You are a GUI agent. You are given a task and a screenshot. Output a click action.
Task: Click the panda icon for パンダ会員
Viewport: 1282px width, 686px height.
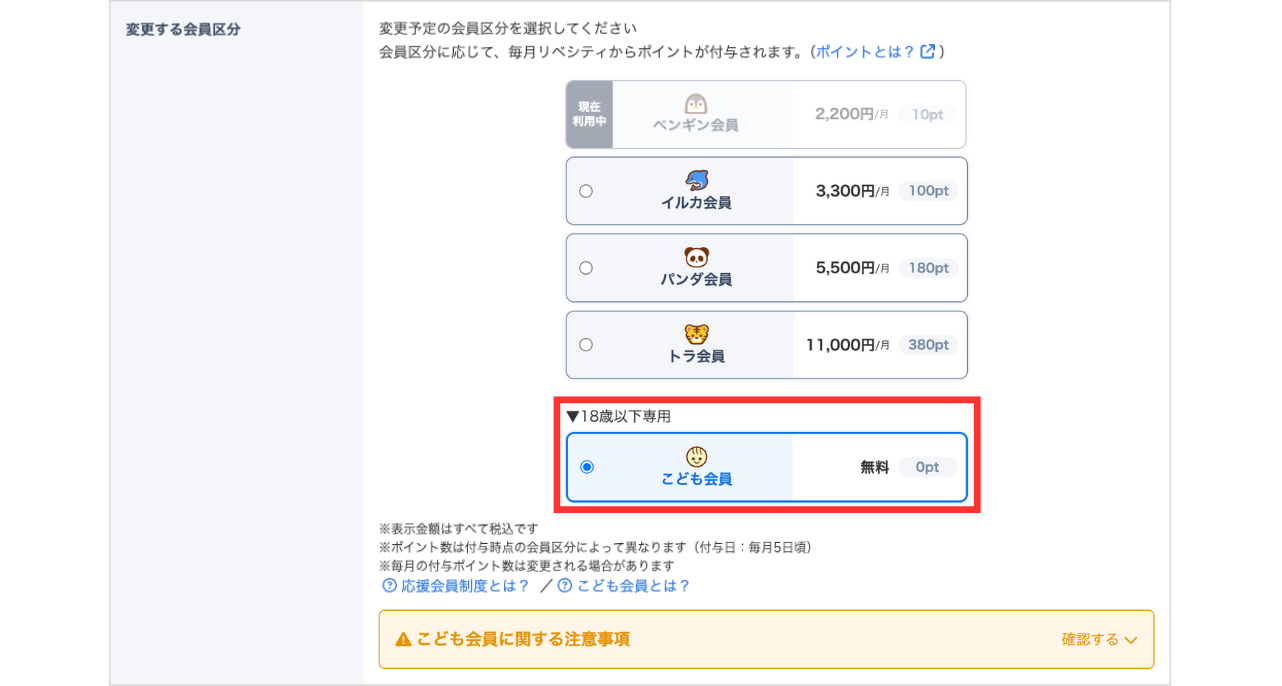[697, 257]
